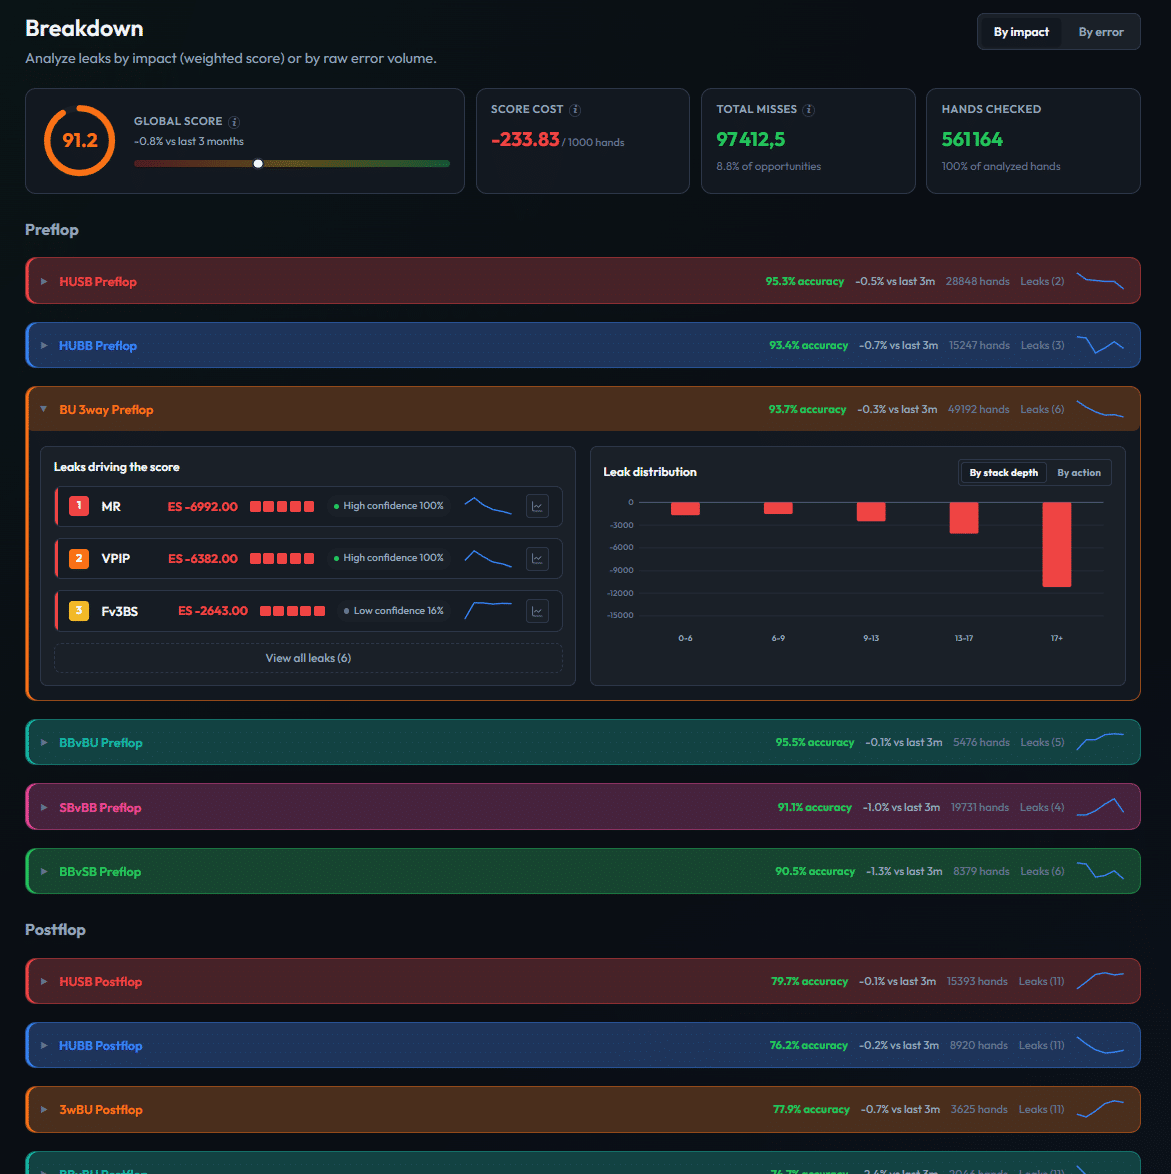Click the VPIP leak trend sparkline
1171x1174 pixels.
(488, 559)
